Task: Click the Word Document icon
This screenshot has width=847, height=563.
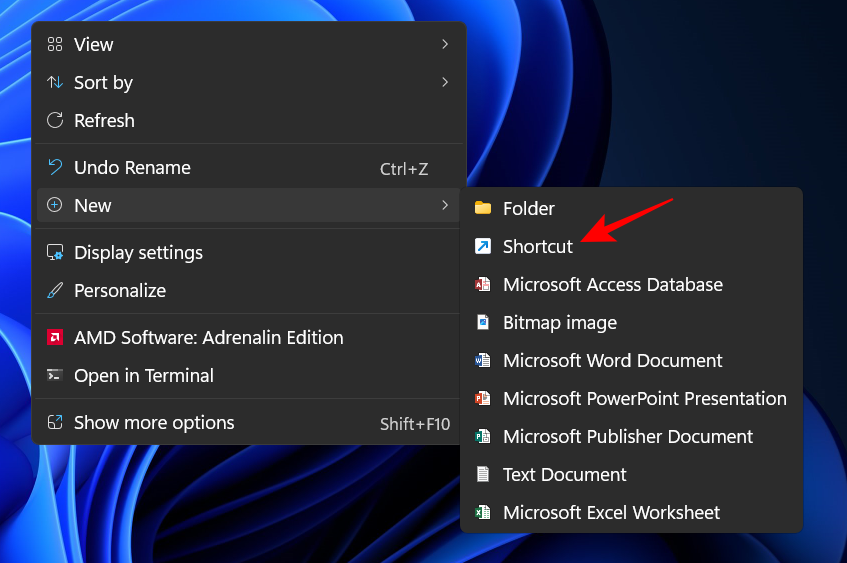Action: click(x=483, y=360)
